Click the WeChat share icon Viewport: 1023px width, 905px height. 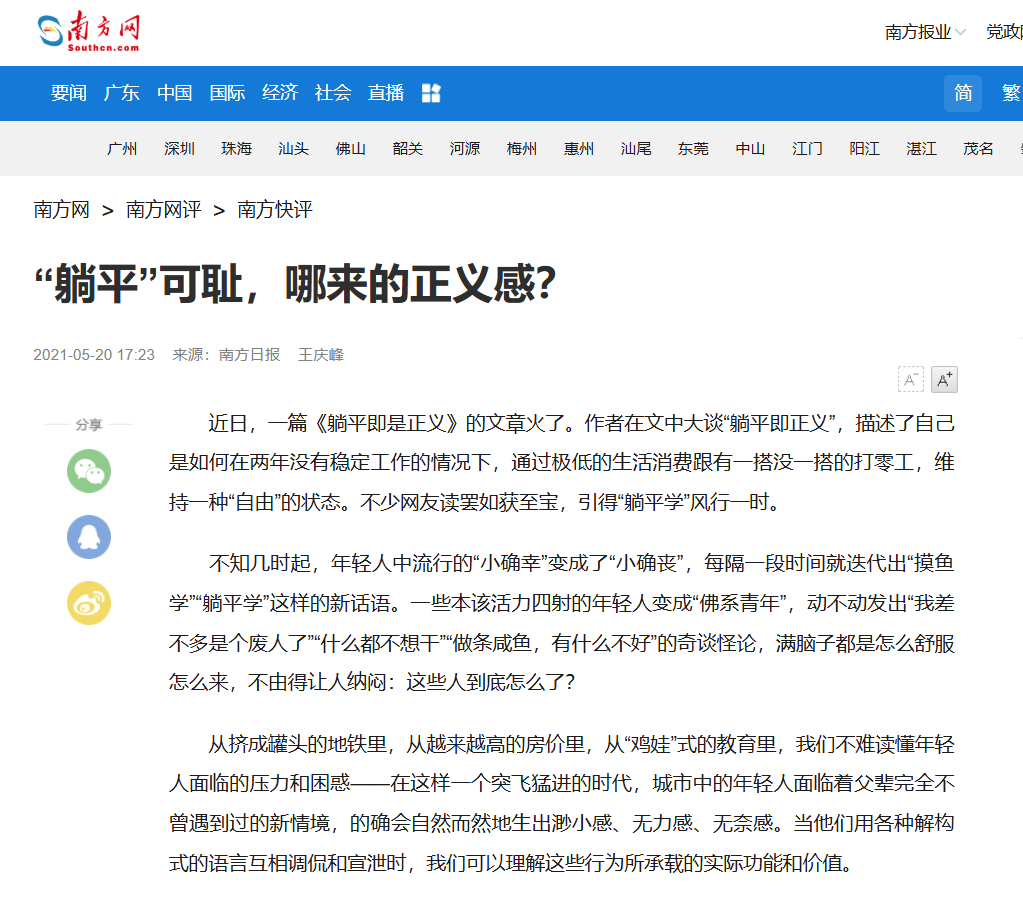[x=89, y=471]
